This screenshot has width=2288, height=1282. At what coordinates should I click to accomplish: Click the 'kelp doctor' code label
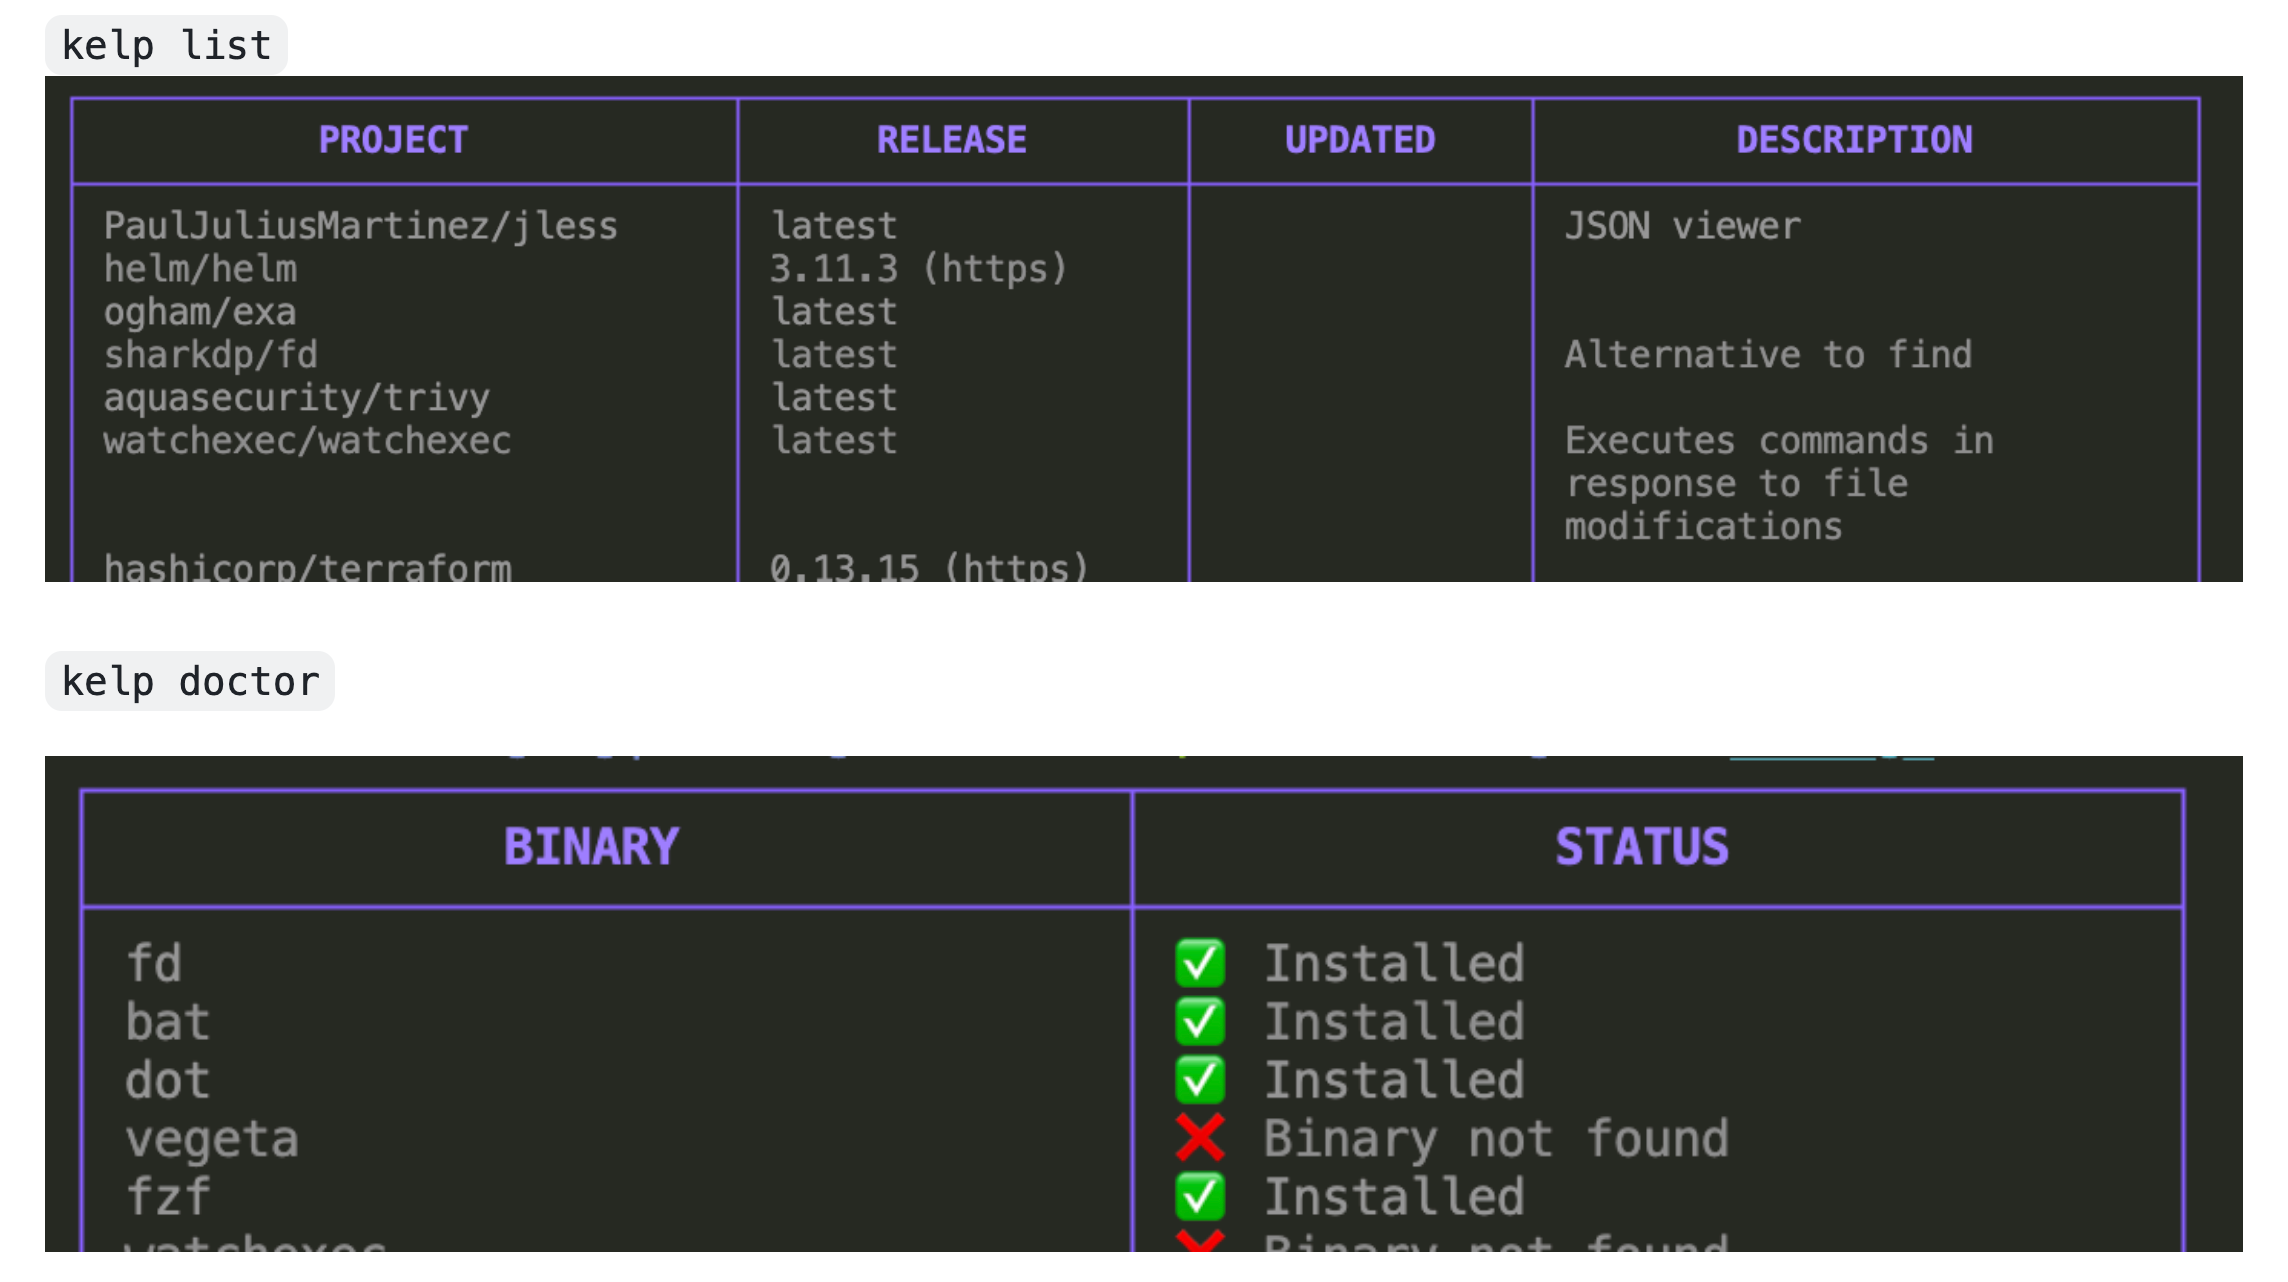[190, 681]
